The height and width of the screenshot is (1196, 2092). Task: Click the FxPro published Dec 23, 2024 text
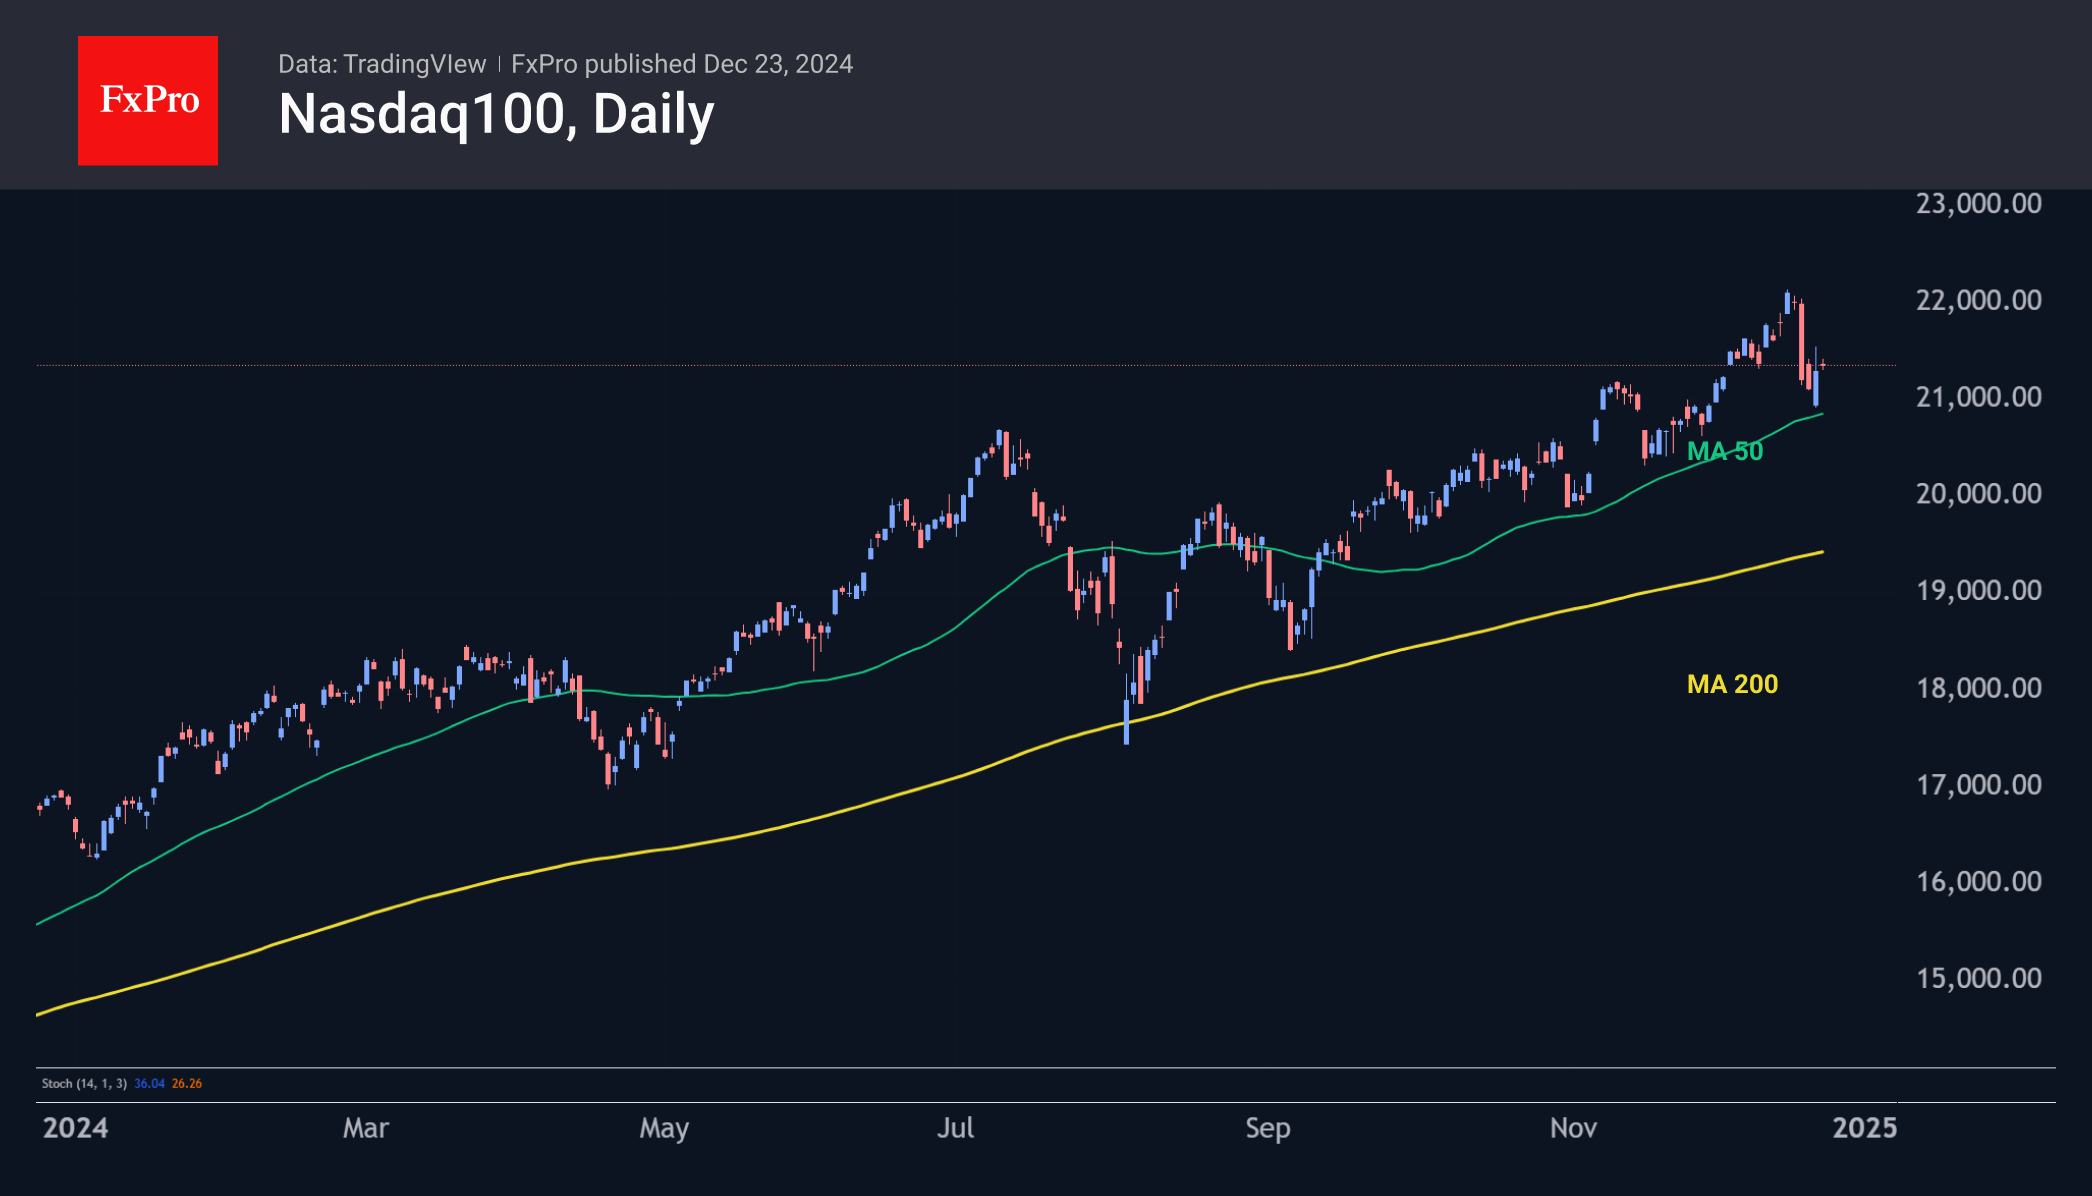point(682,64)
